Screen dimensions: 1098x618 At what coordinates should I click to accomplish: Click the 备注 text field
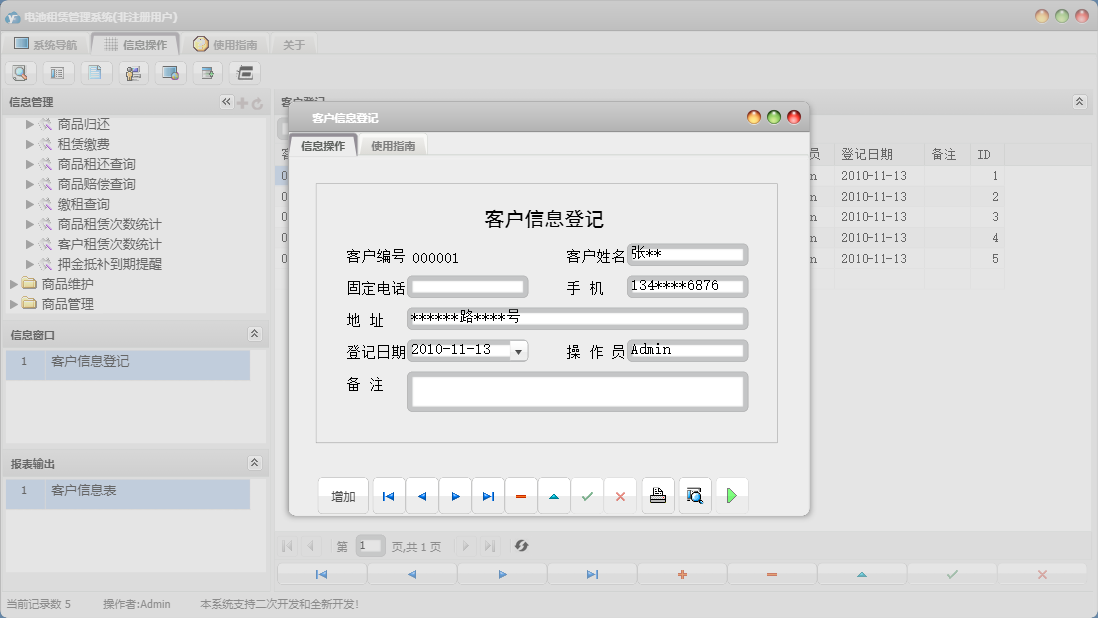(577, 392)
